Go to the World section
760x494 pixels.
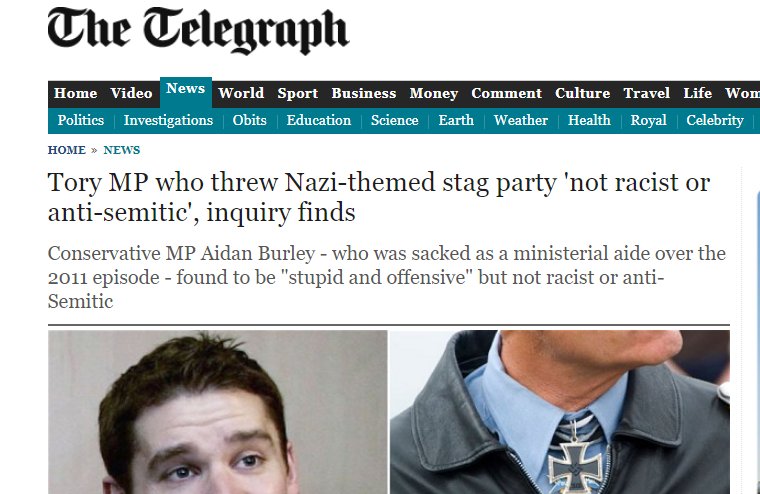click(241, 93)
